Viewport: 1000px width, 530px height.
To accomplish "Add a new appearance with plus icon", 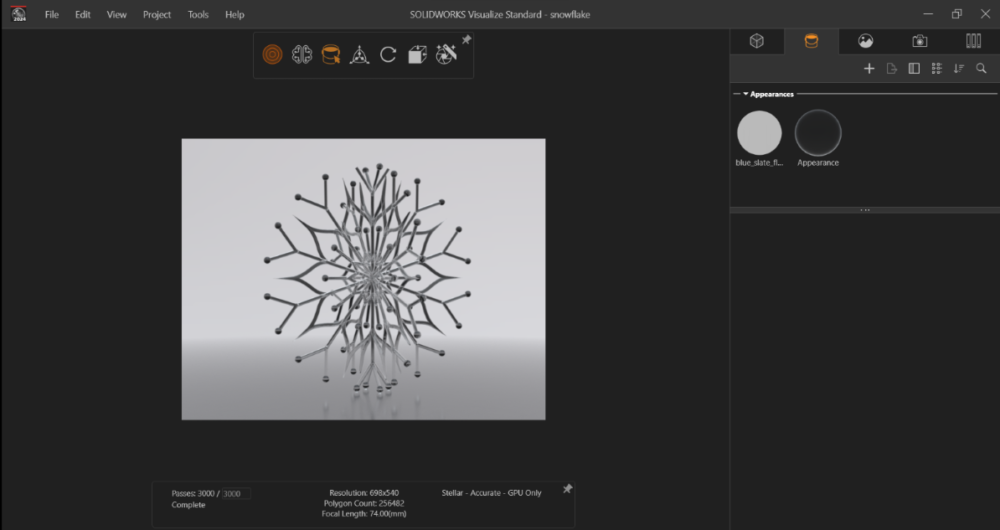I will click(x=869, y=68).
